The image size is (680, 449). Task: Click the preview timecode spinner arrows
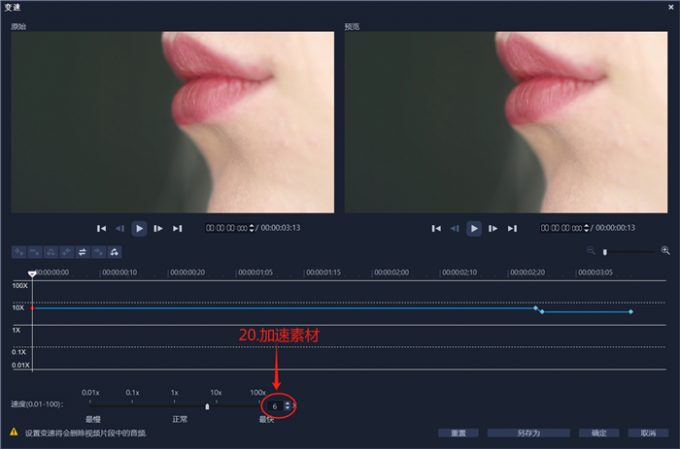tap(586, 228)
